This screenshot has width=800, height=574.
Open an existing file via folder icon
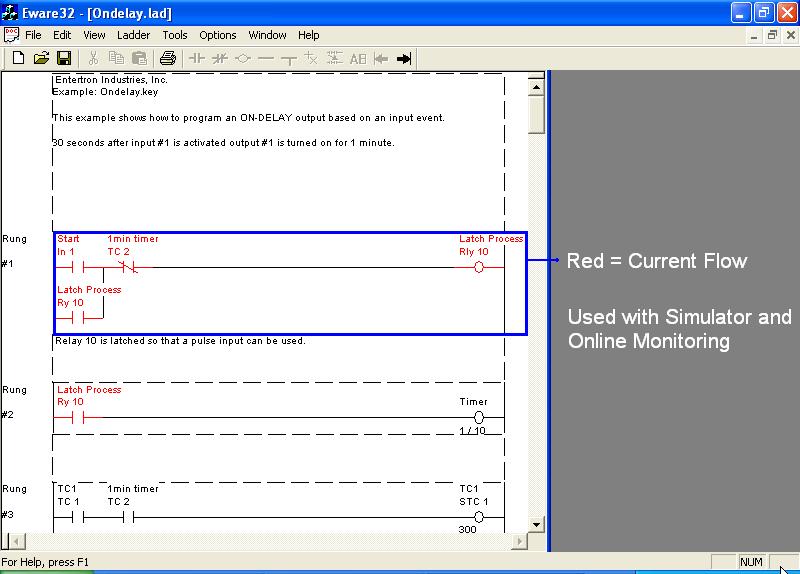point(41,58)
